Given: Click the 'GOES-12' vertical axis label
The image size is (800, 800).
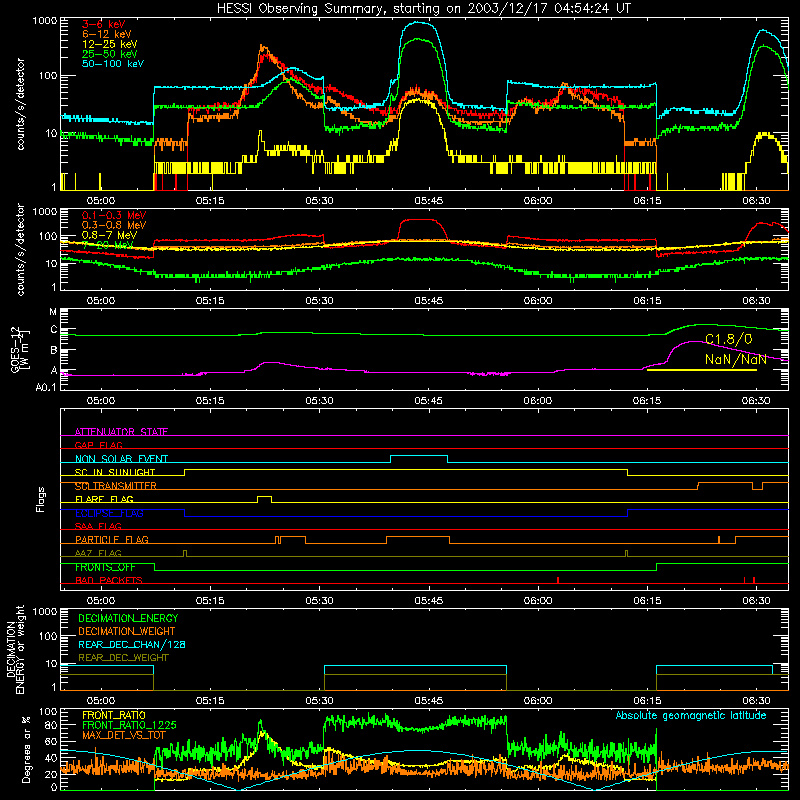Looking at the screenshot, I should [x=15, y=349].
